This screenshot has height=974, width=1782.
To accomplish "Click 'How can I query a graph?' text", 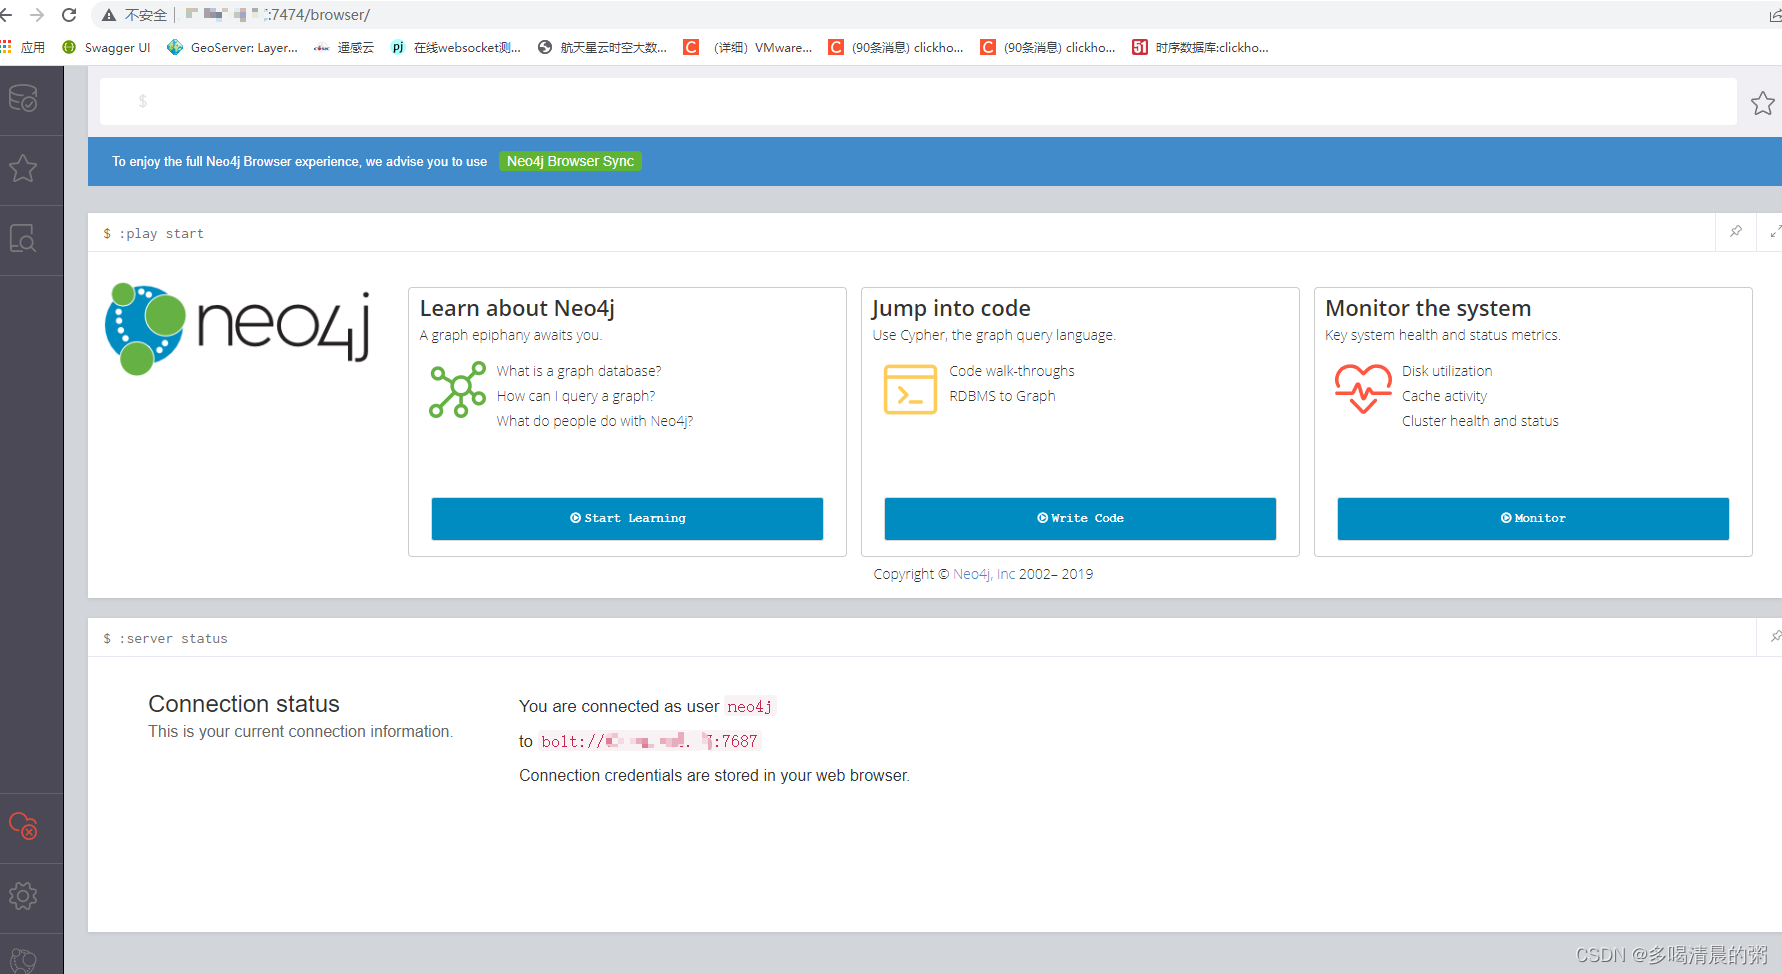I will pos(576,396).
